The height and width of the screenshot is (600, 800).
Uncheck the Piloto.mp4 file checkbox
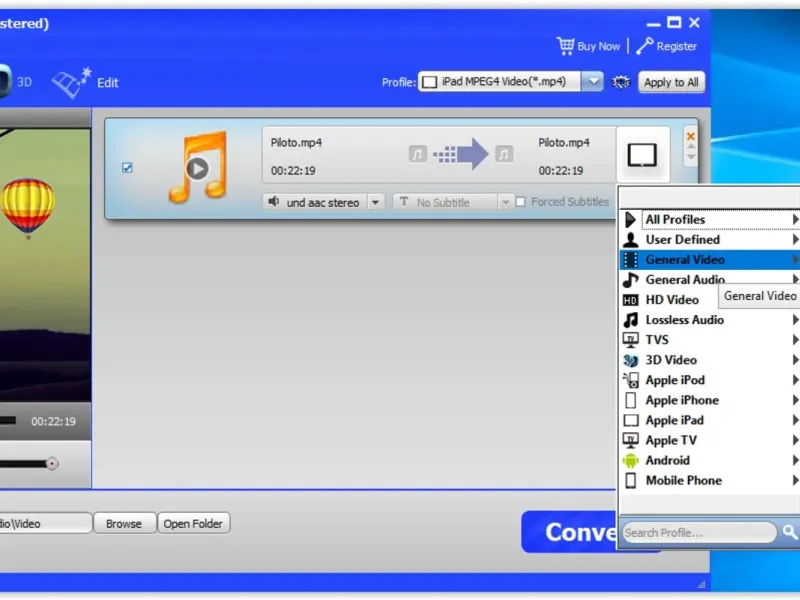tap(127, 167)
